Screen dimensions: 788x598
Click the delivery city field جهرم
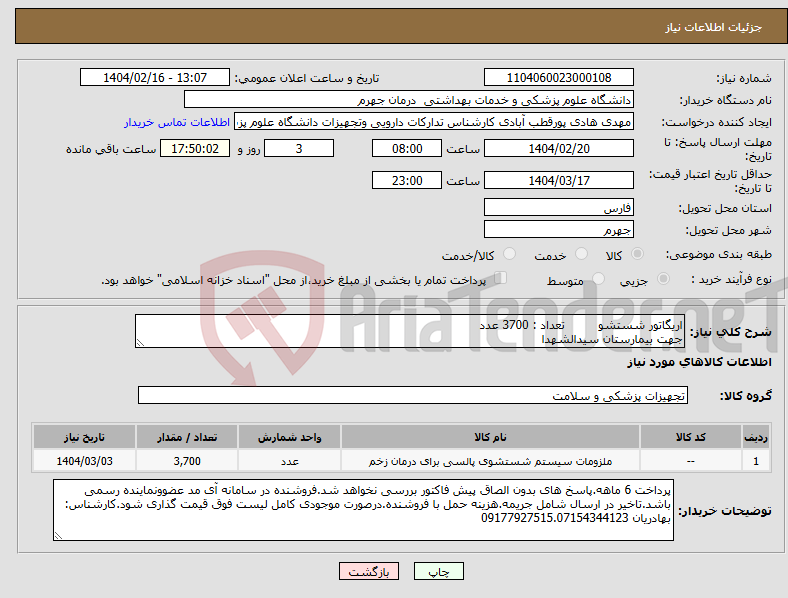point(558,229)
